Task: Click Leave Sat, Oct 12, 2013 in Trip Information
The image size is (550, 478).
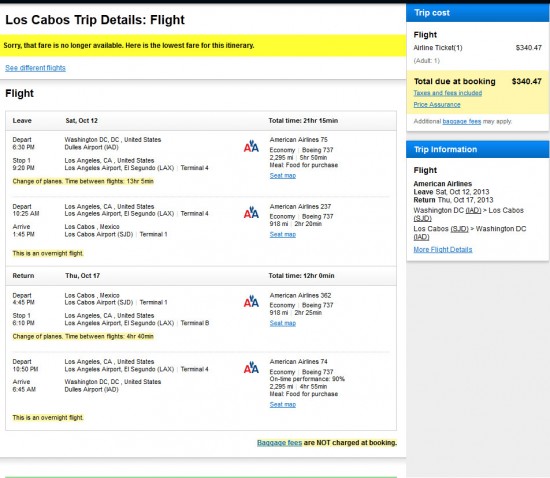Action: pos(451,192)
